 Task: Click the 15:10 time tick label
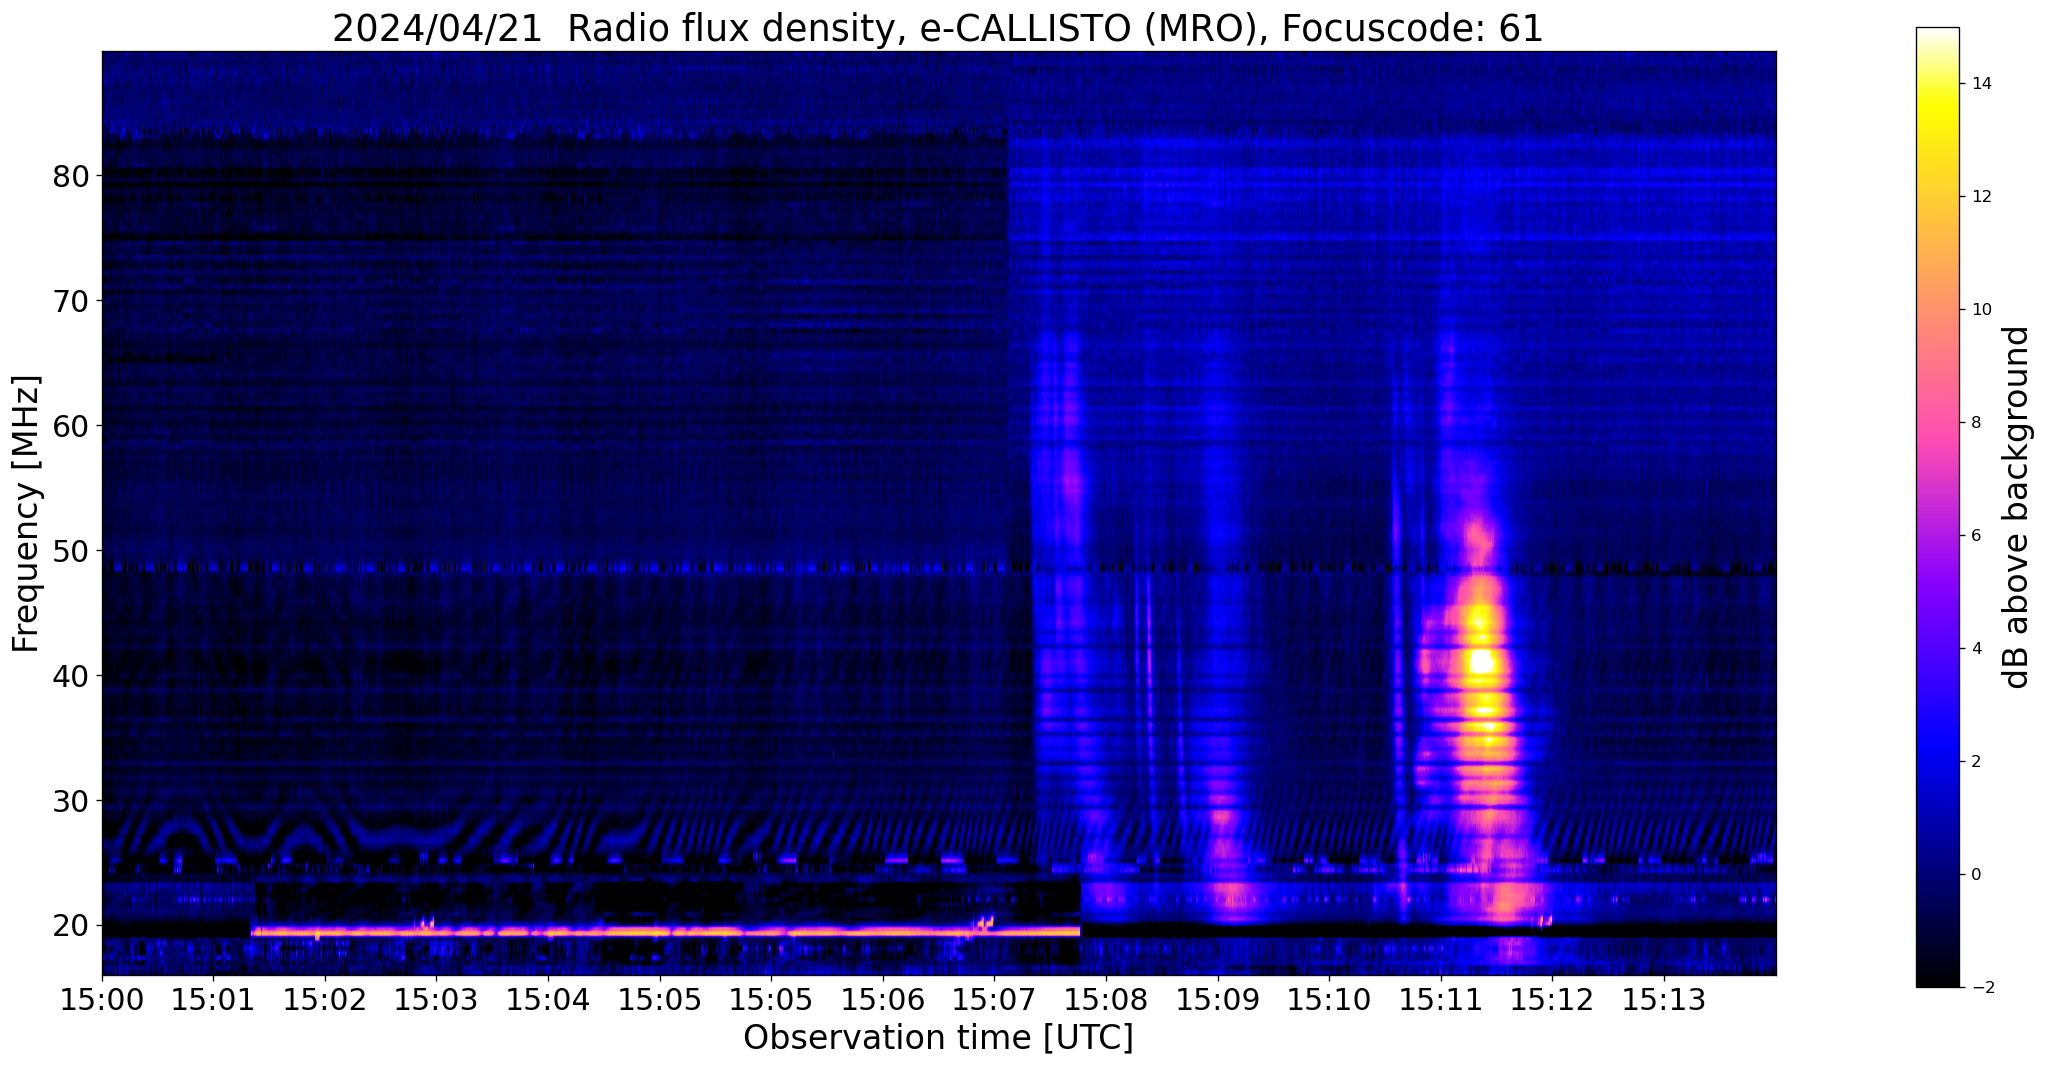click(x=1329, y=1000)
